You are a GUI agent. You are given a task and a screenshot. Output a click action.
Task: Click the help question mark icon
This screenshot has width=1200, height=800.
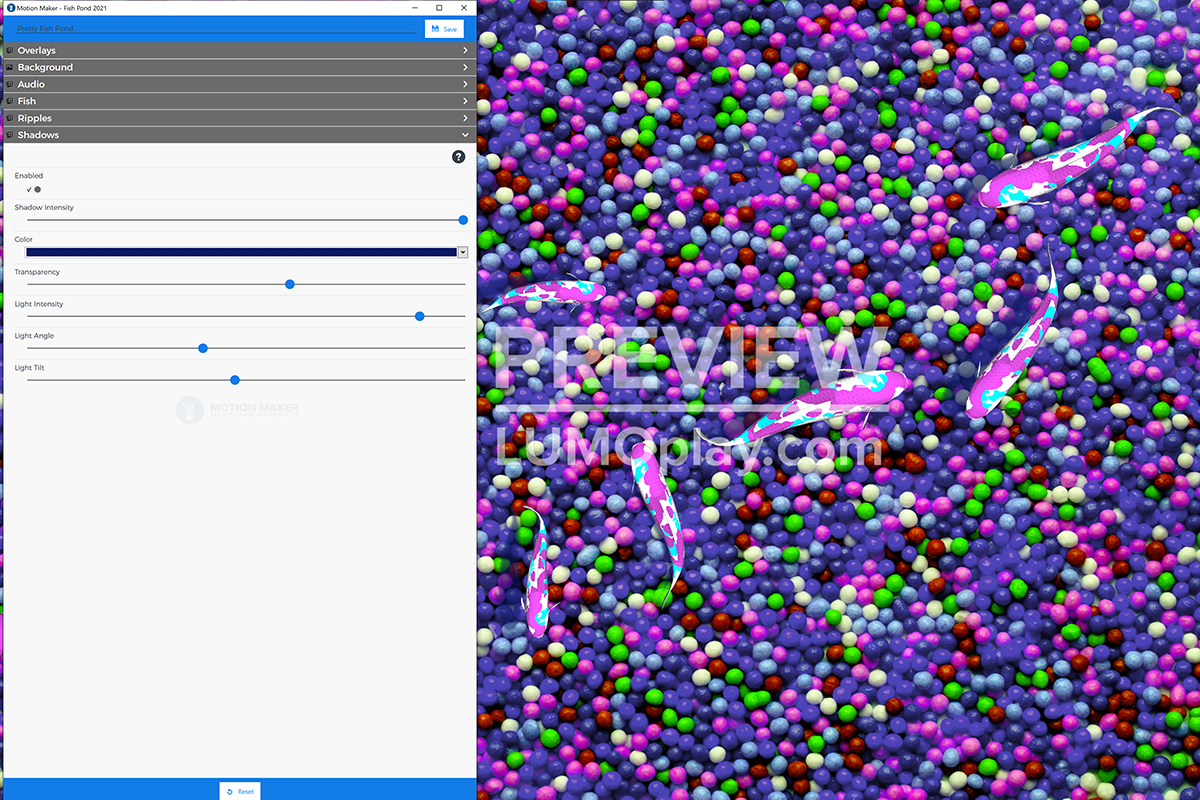click(x=458, y=157)
